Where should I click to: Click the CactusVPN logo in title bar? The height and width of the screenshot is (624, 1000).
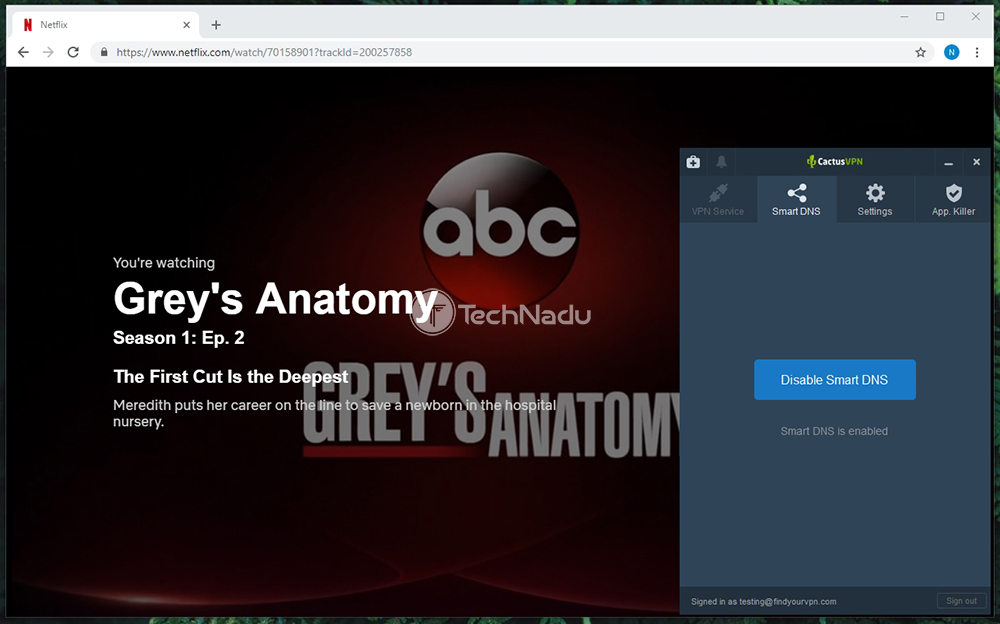835,161
